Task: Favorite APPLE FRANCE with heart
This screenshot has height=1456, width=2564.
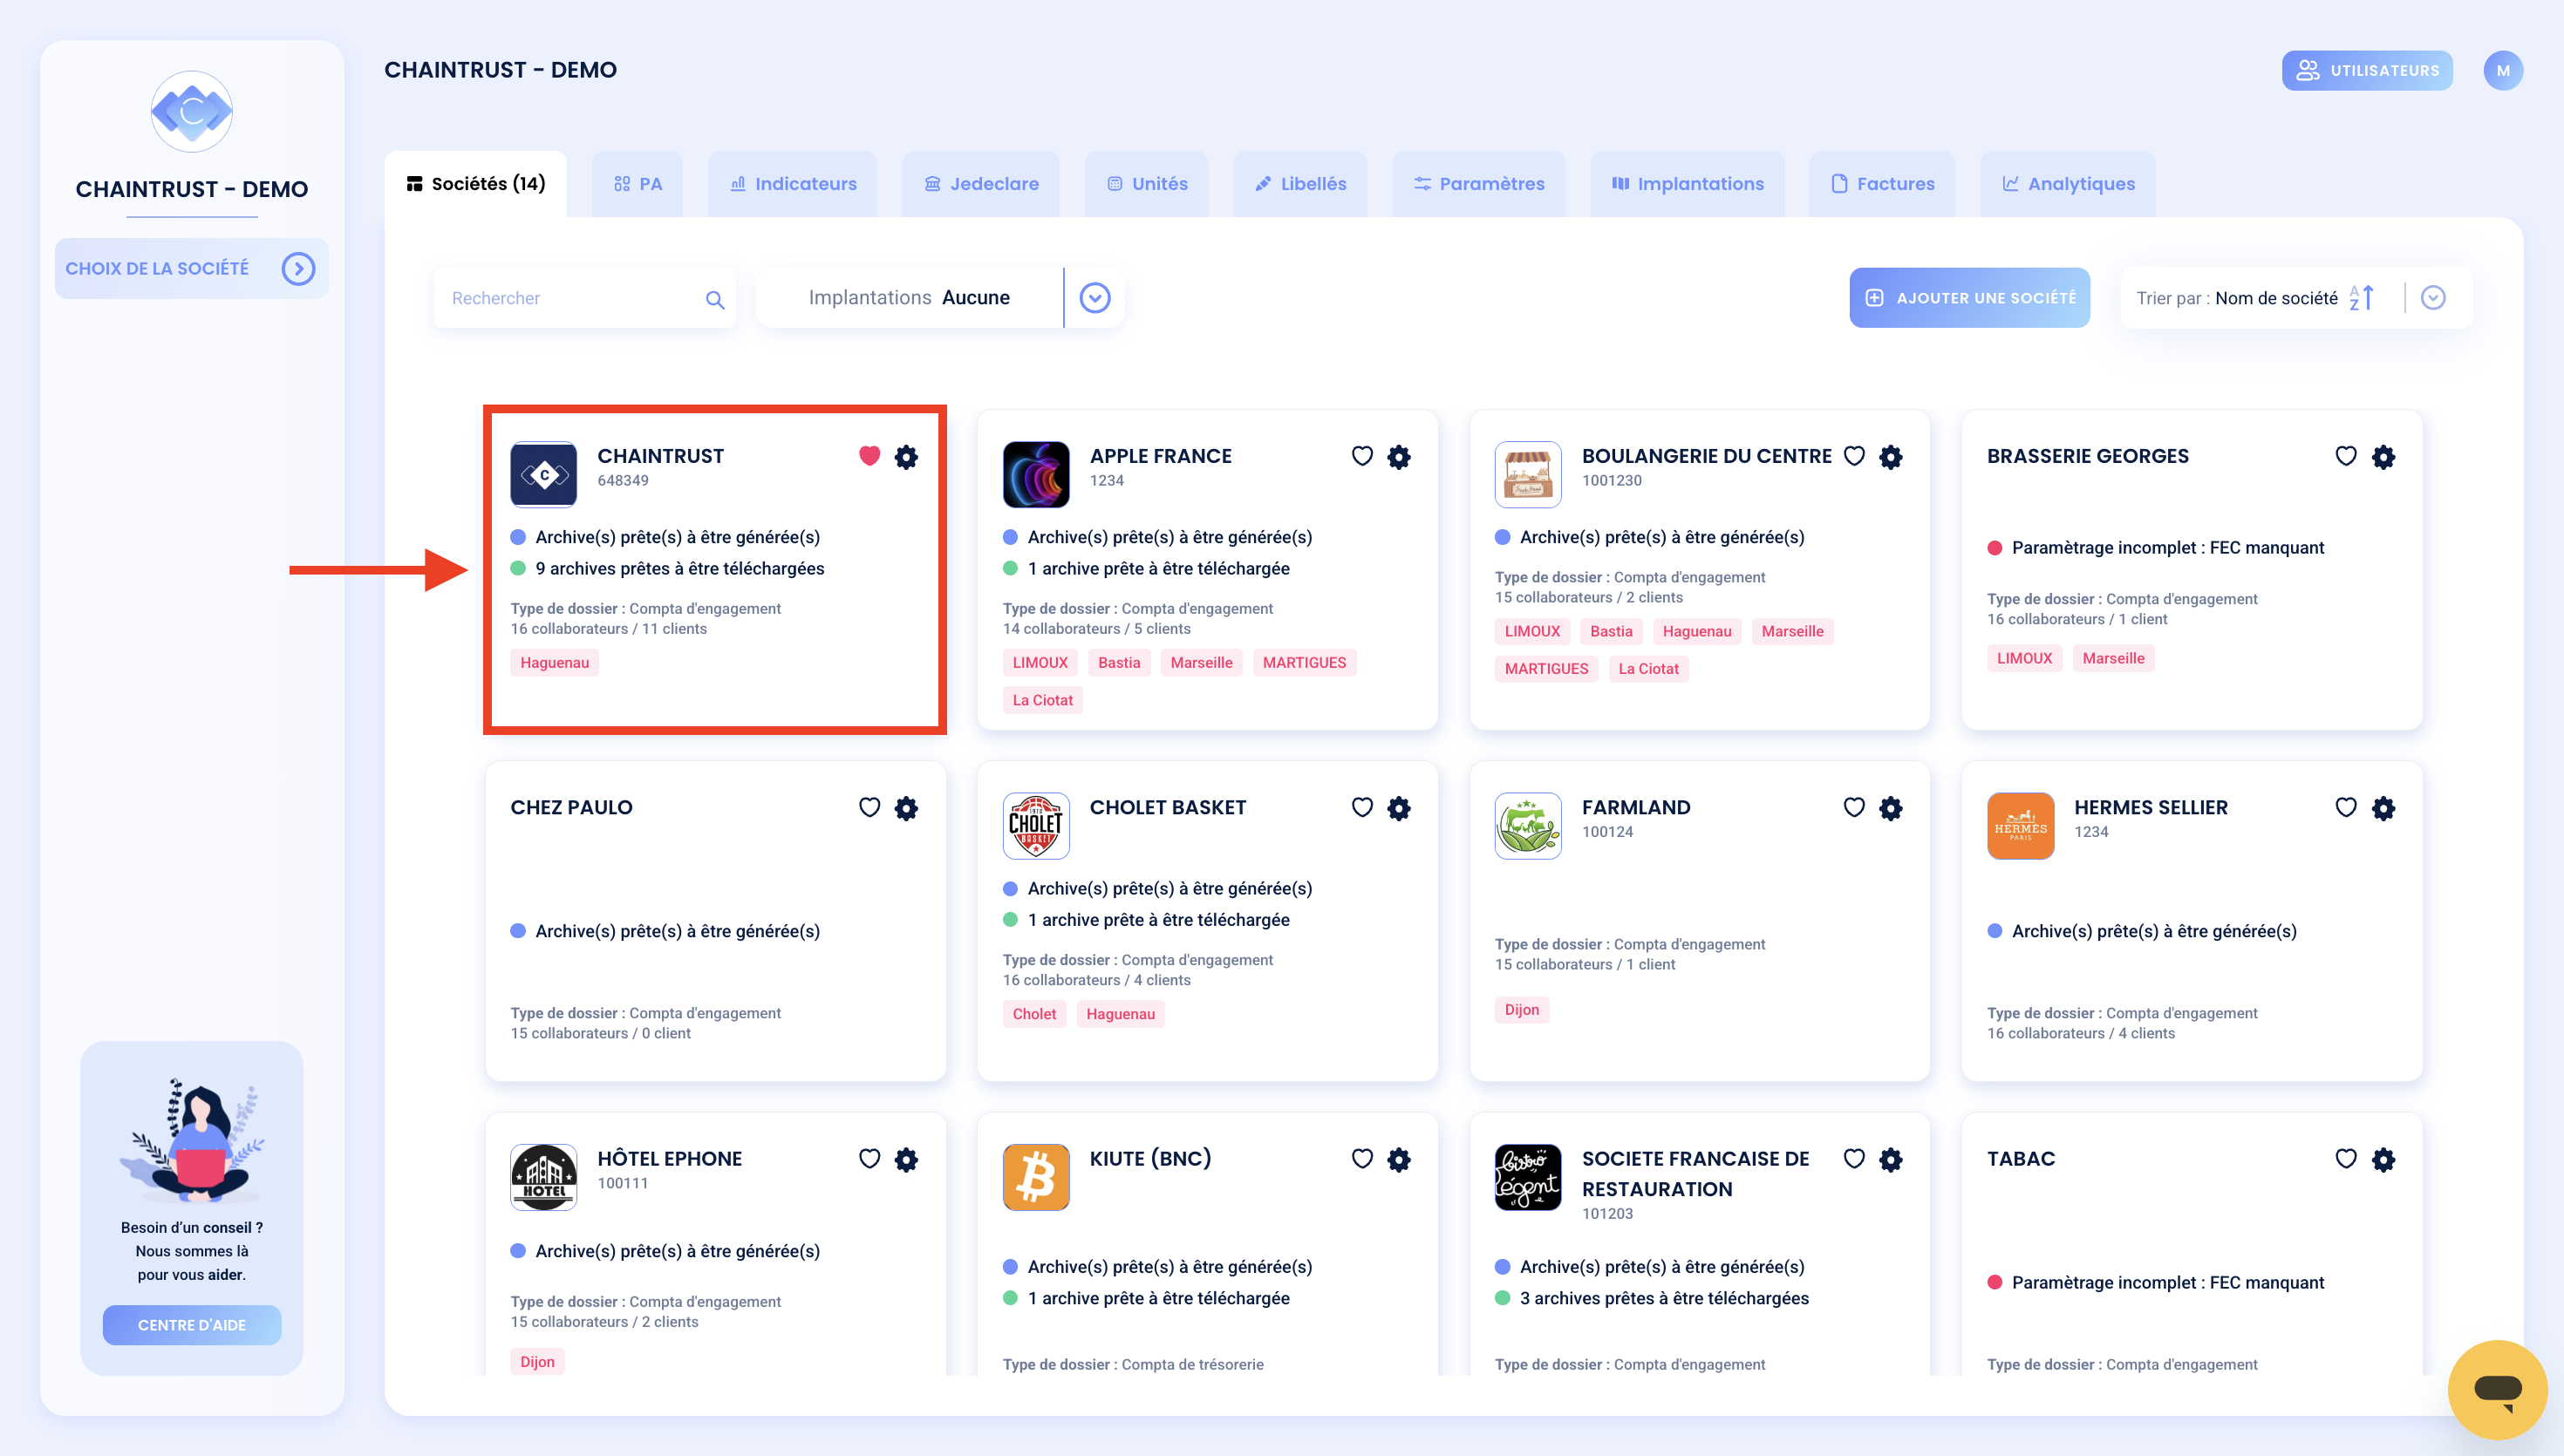Action: (1362, 456)
